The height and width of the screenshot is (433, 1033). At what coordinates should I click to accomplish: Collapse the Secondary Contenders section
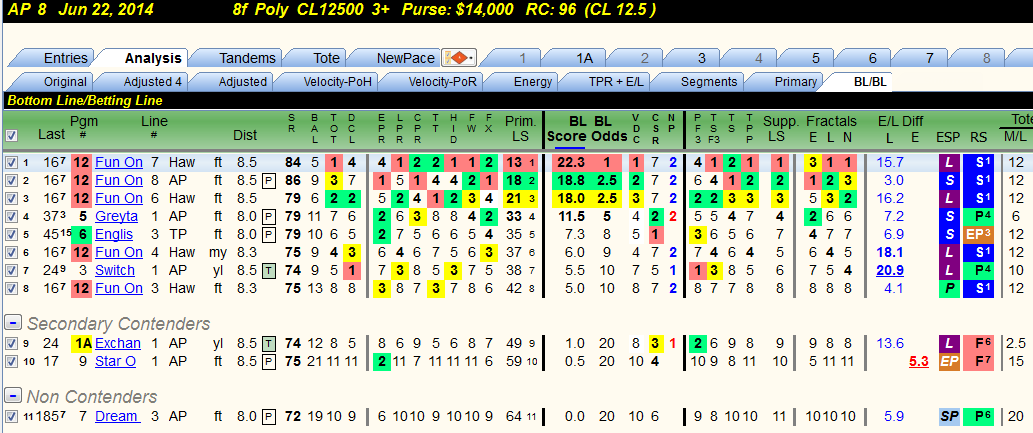13,322
